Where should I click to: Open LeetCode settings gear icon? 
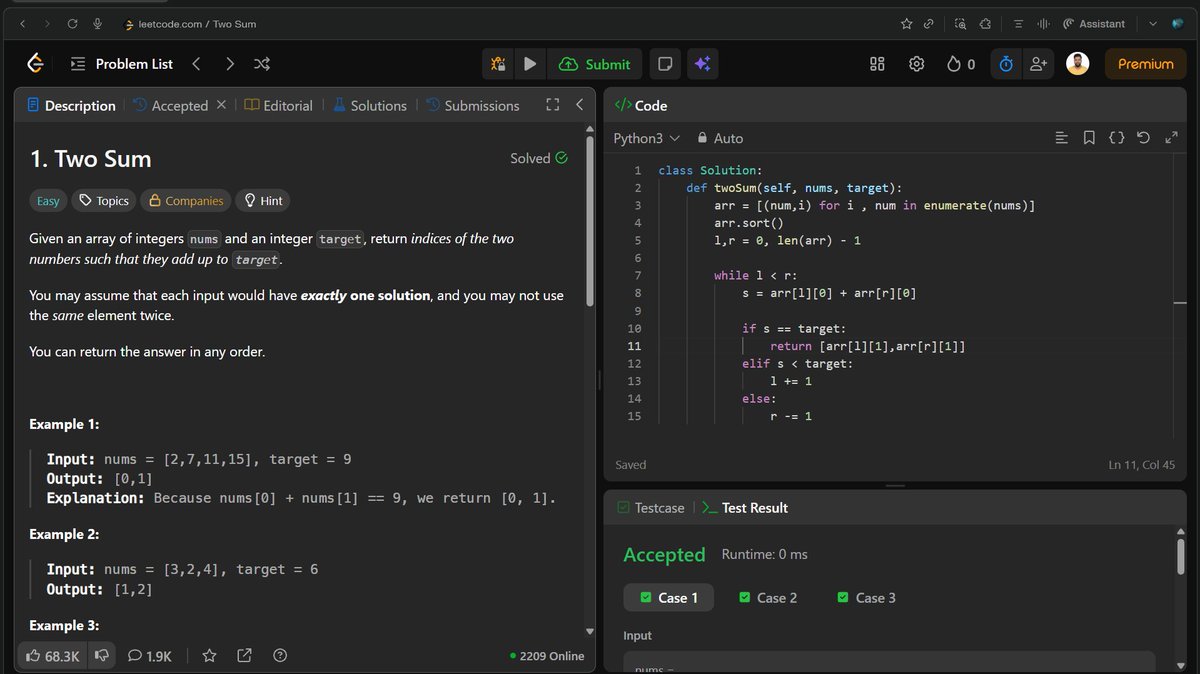pyautogui.click(x=916, y=64)
